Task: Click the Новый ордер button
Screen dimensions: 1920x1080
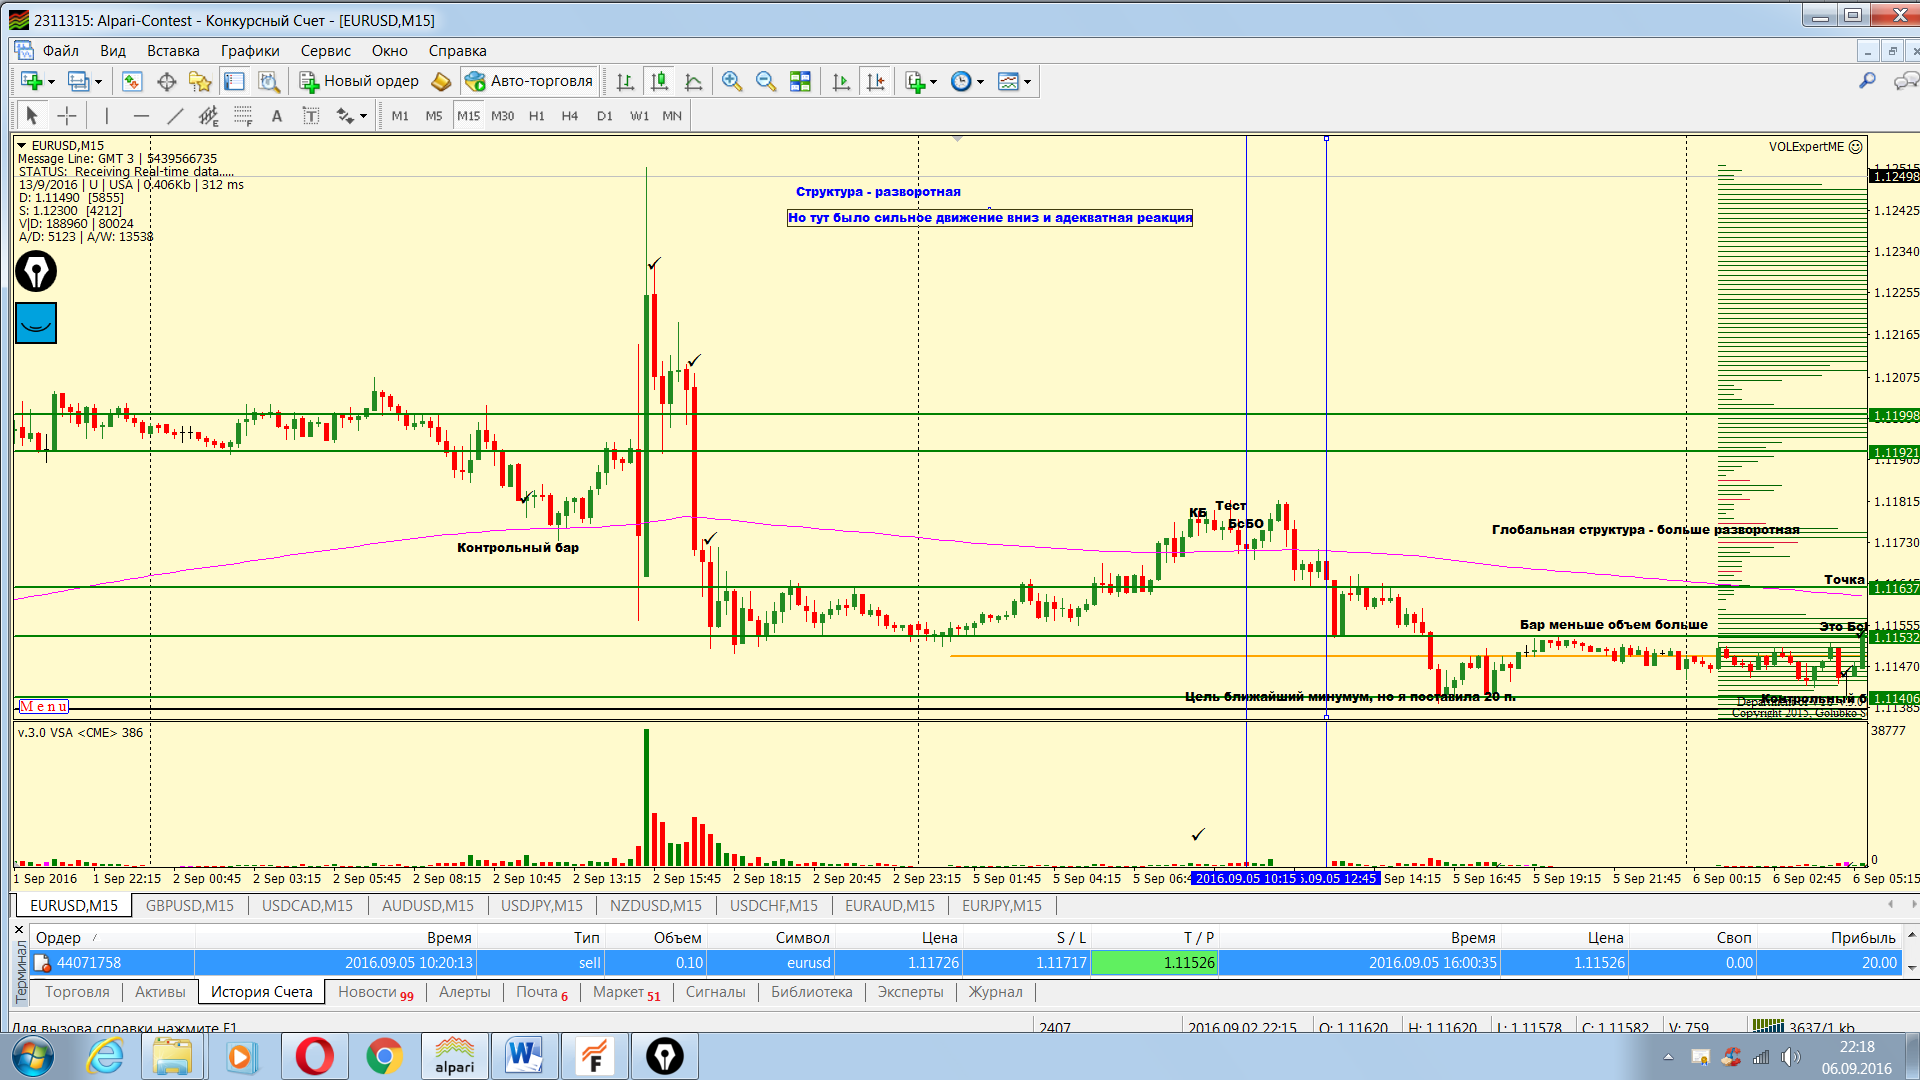Action: 359,82
